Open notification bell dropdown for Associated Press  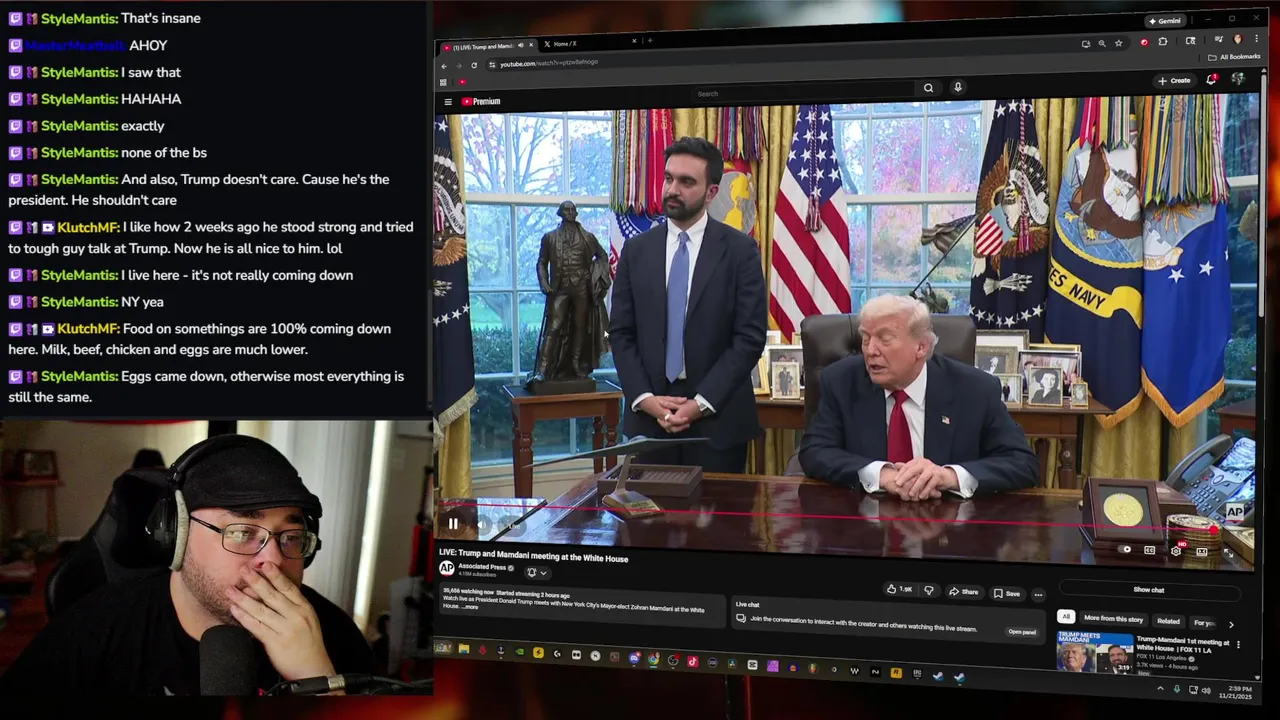coord(537,573)
